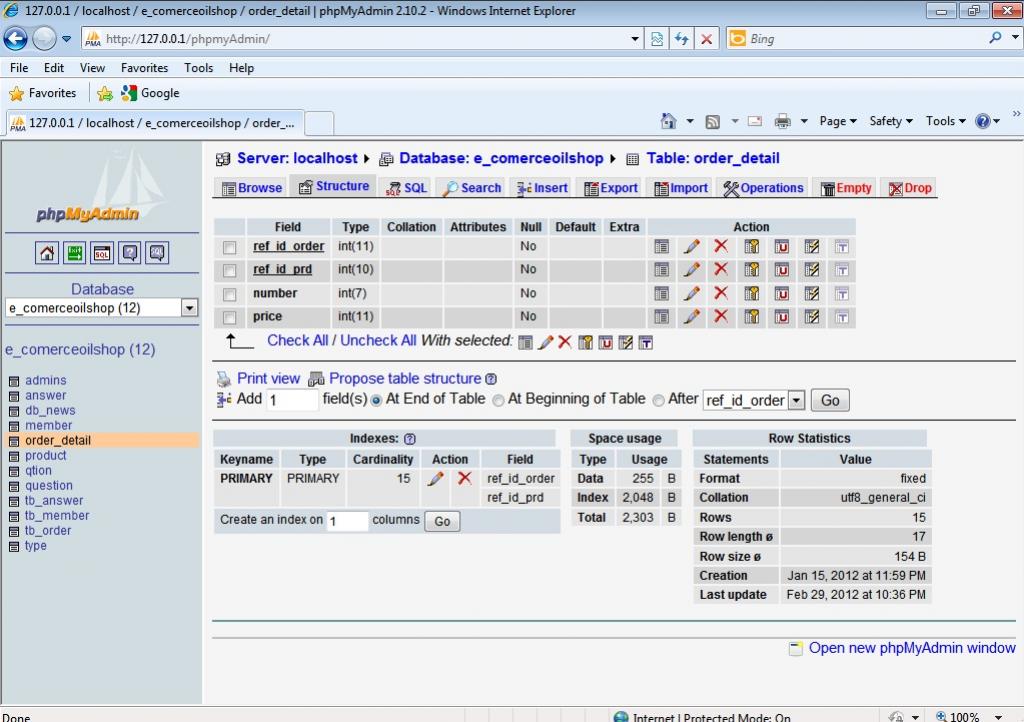This screenshot has width=1024, height=722.
Task: Click the red X drop icon for number field
Action: pyautogui.click(x=720, y=293)
